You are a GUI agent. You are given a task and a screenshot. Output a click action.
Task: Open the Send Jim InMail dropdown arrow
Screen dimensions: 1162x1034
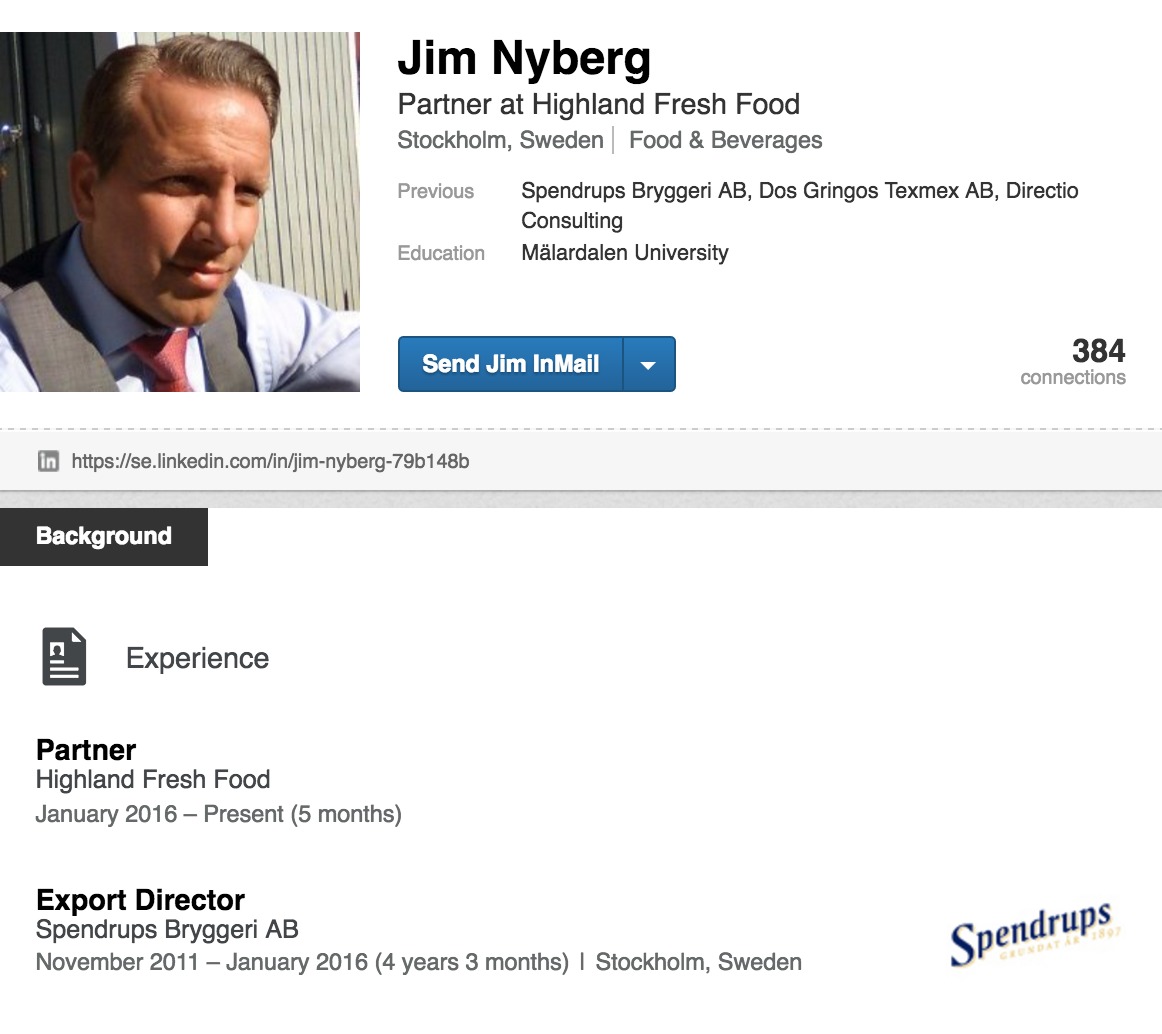649,364
